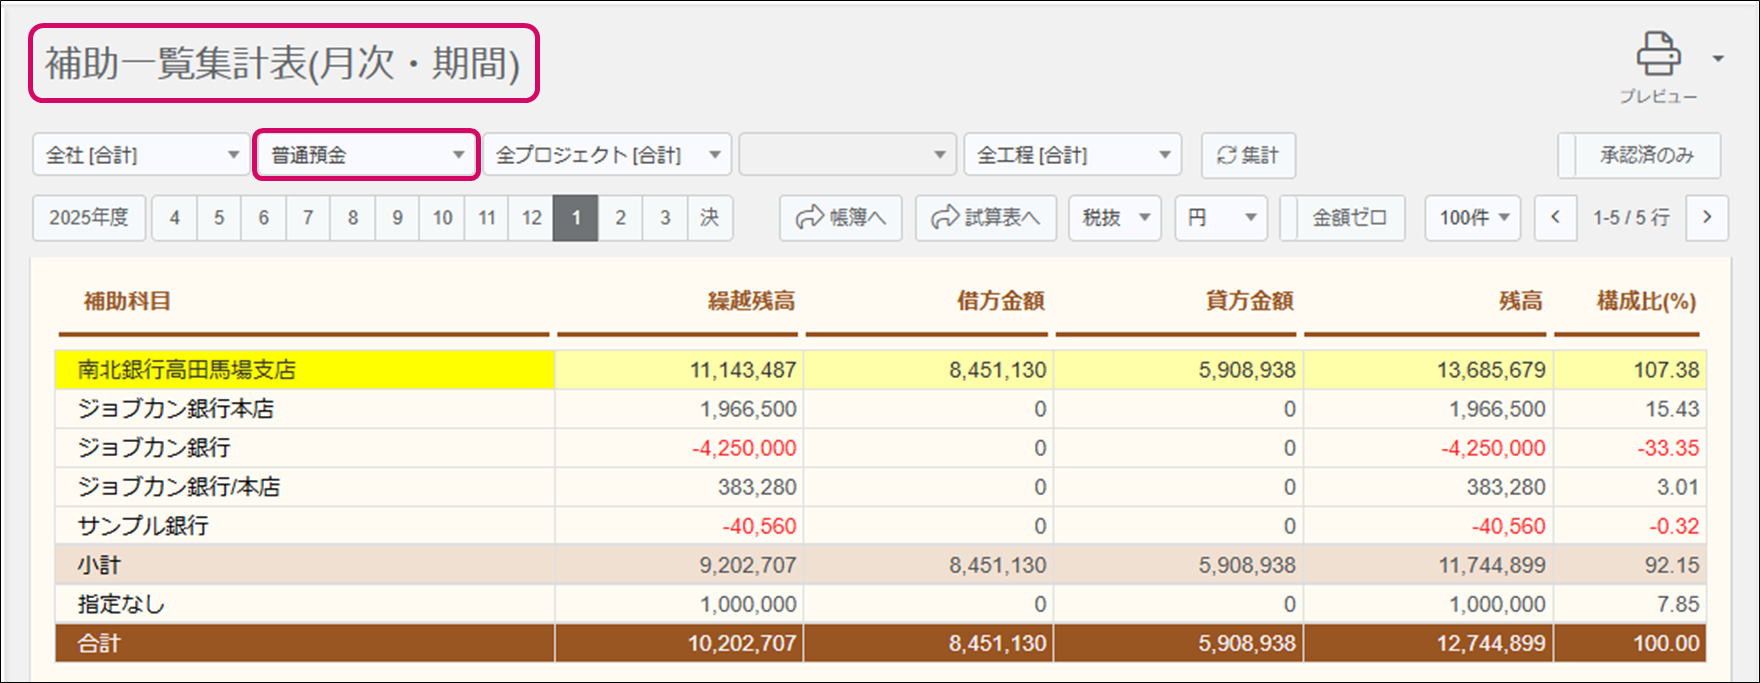
Task: Click the printer preview icon
Action: click(1657, 56)
